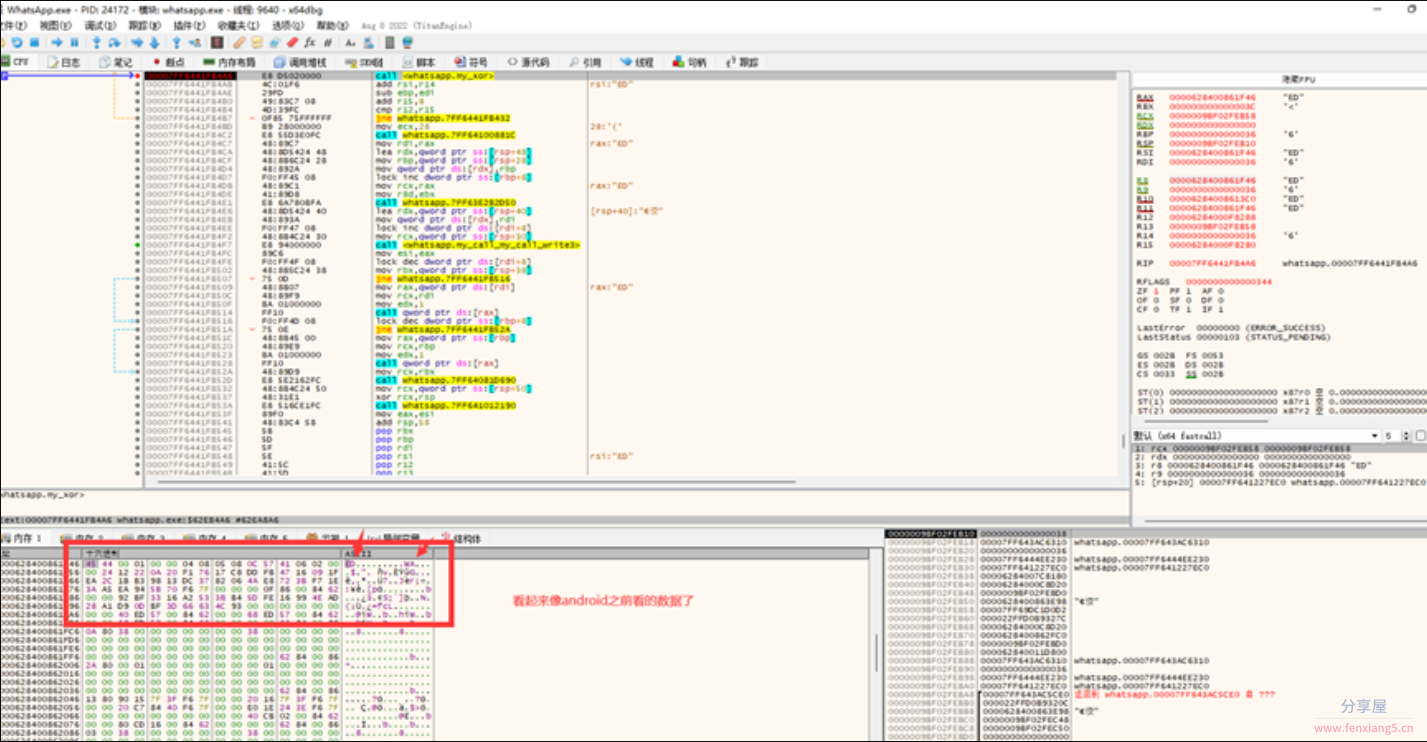Click the Step Into toolbar icon
Viewport: 1427px width, 742px height.
click(x=96, y=43)
